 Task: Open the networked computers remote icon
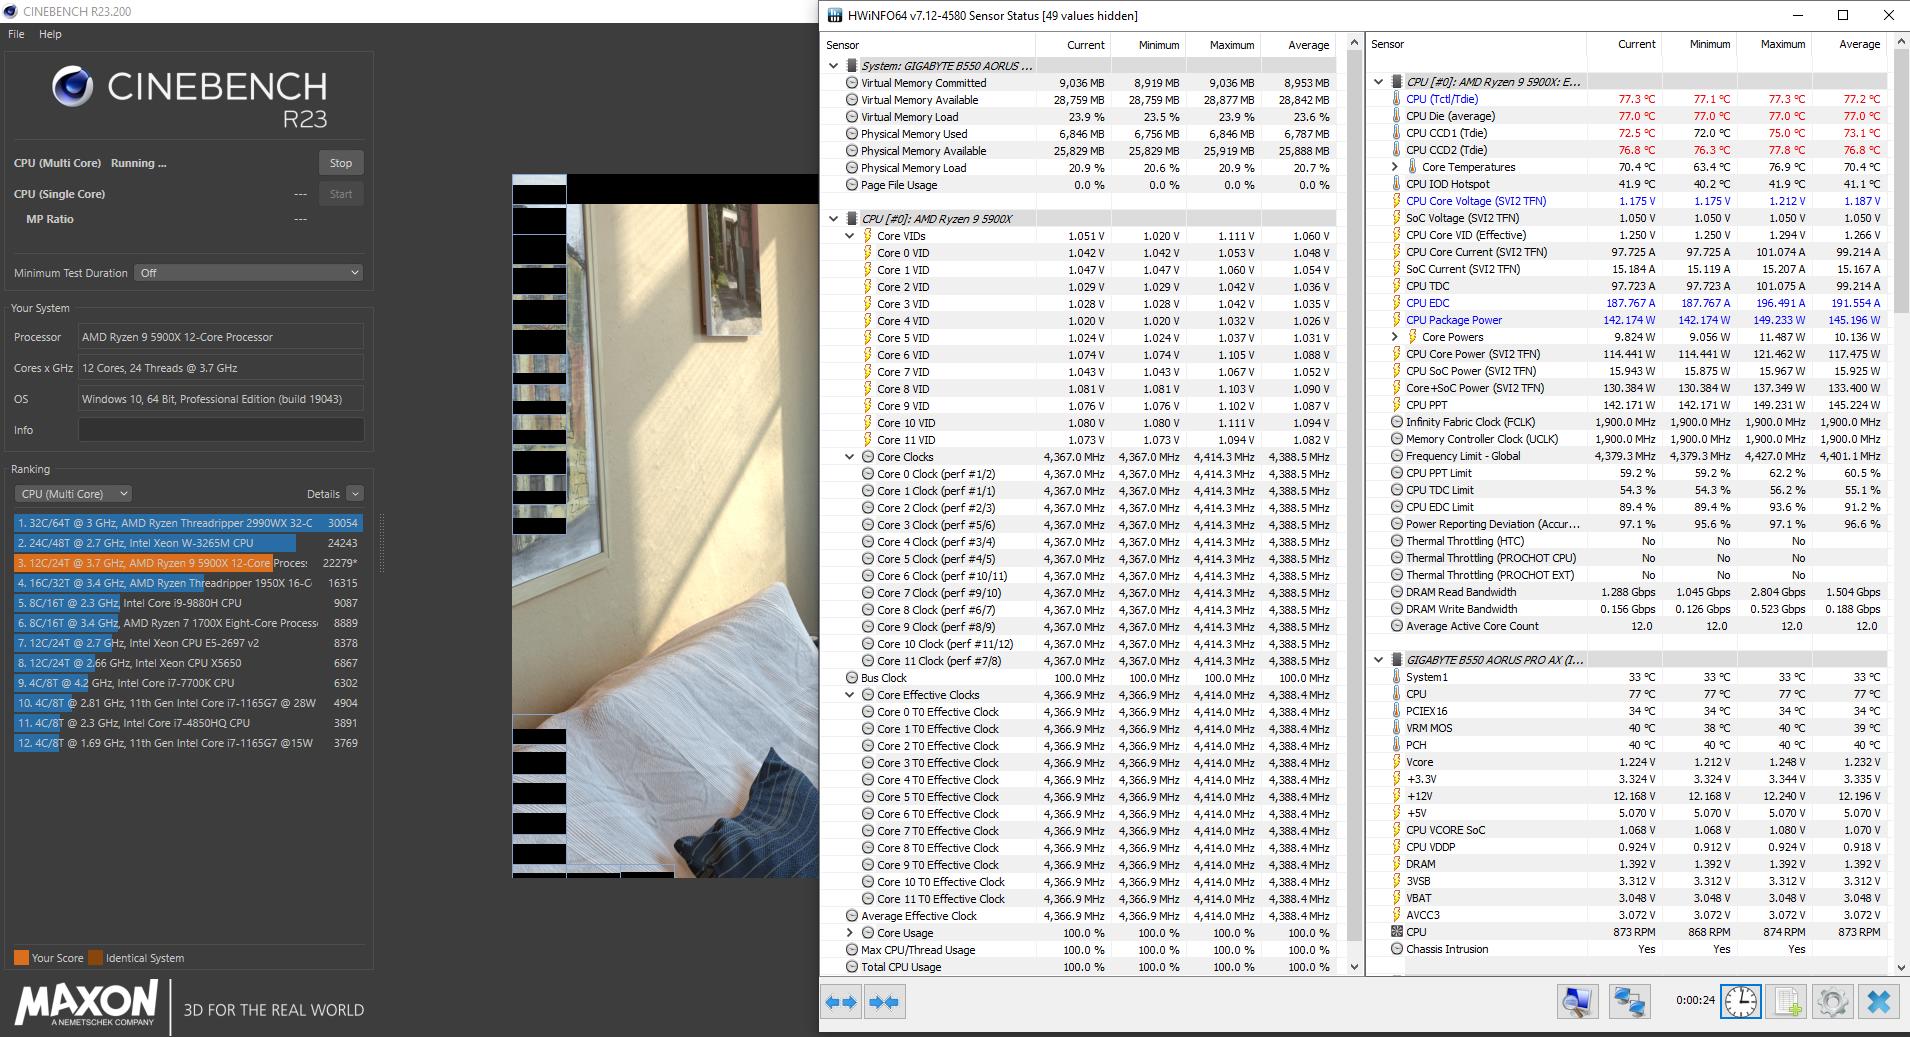click(x=1629, y=1001)
